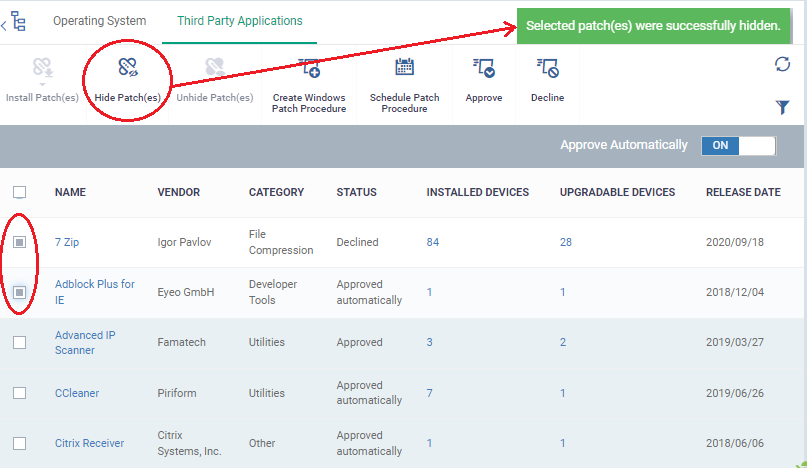Click vendor Piriform cell

coord(177,393)
